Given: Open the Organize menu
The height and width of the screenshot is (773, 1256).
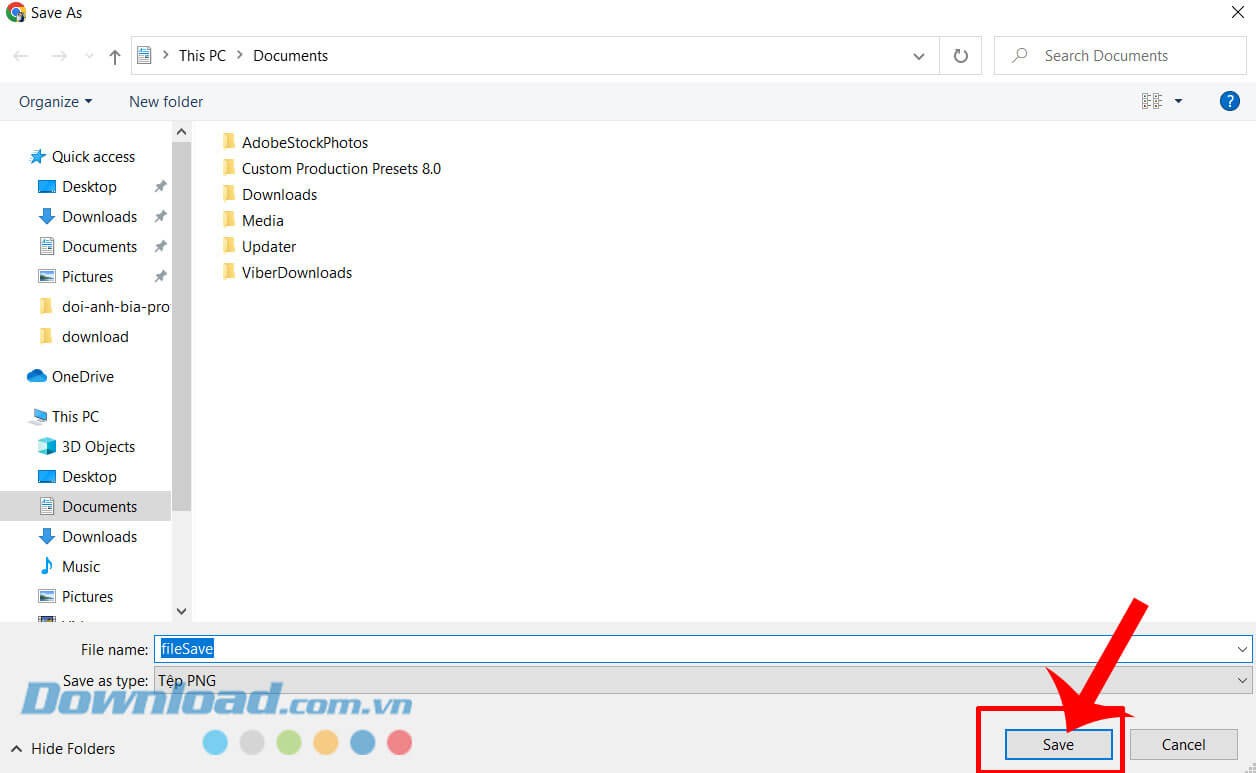Looking at the screenshot, I should coord(55,102).
